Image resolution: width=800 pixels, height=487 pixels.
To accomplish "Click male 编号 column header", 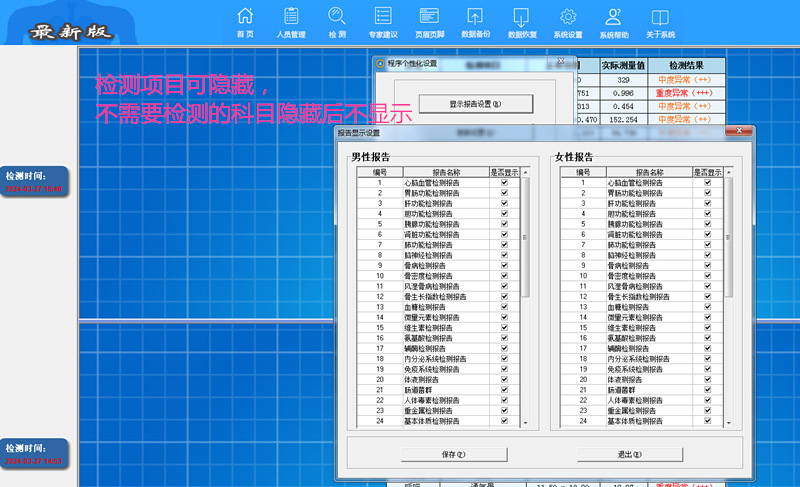I will 380,172.
